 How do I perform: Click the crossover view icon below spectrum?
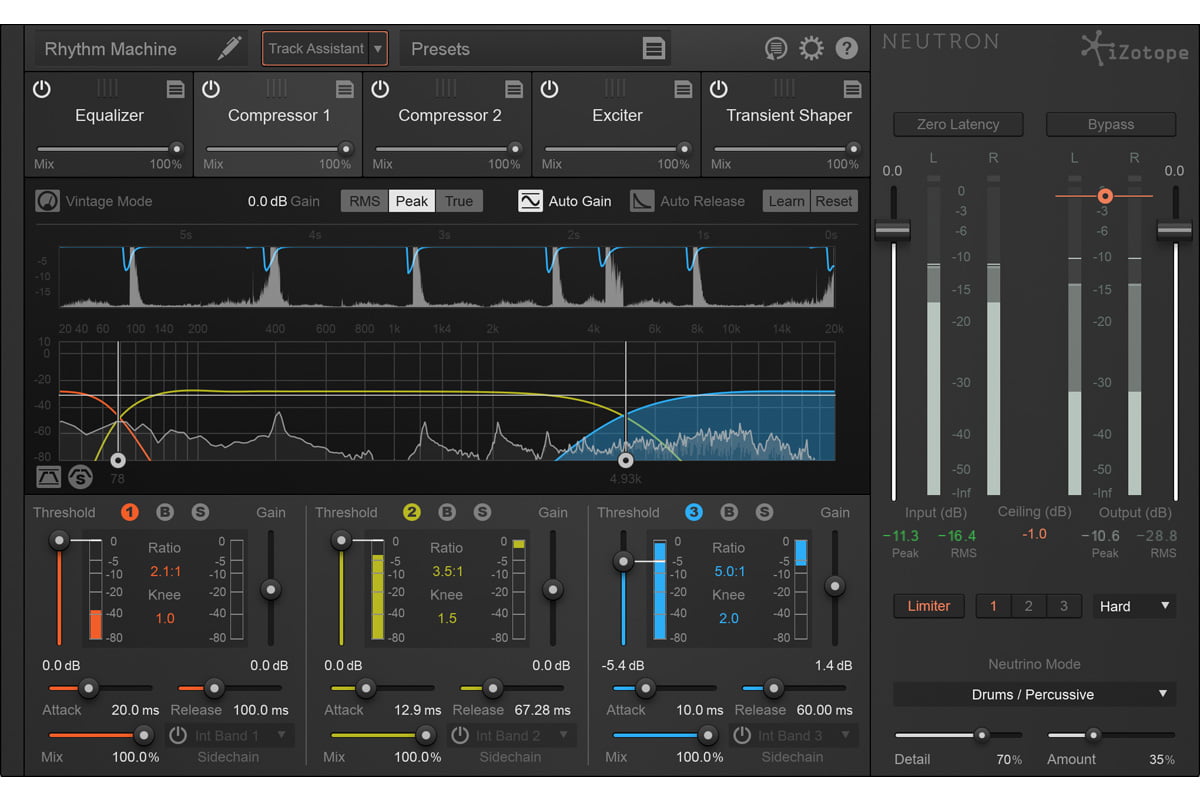tap(49, 477)
